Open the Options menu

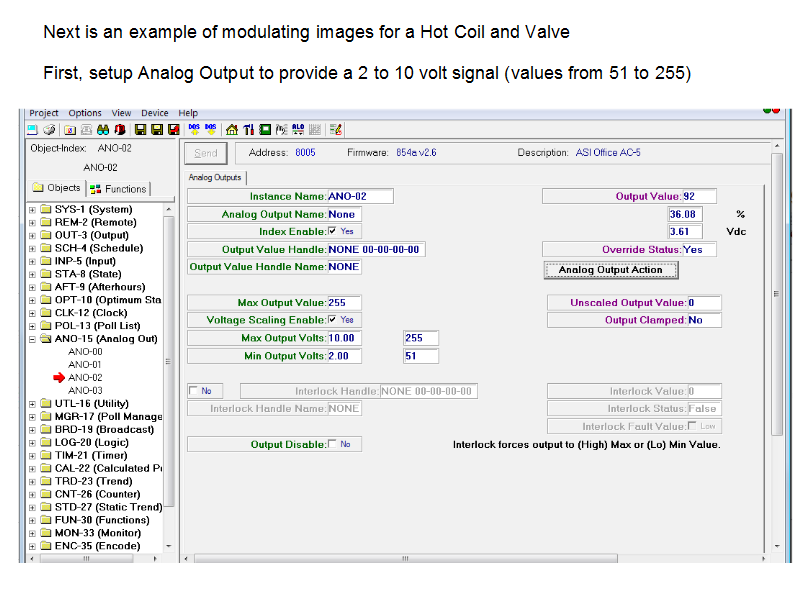coord(85,113)
